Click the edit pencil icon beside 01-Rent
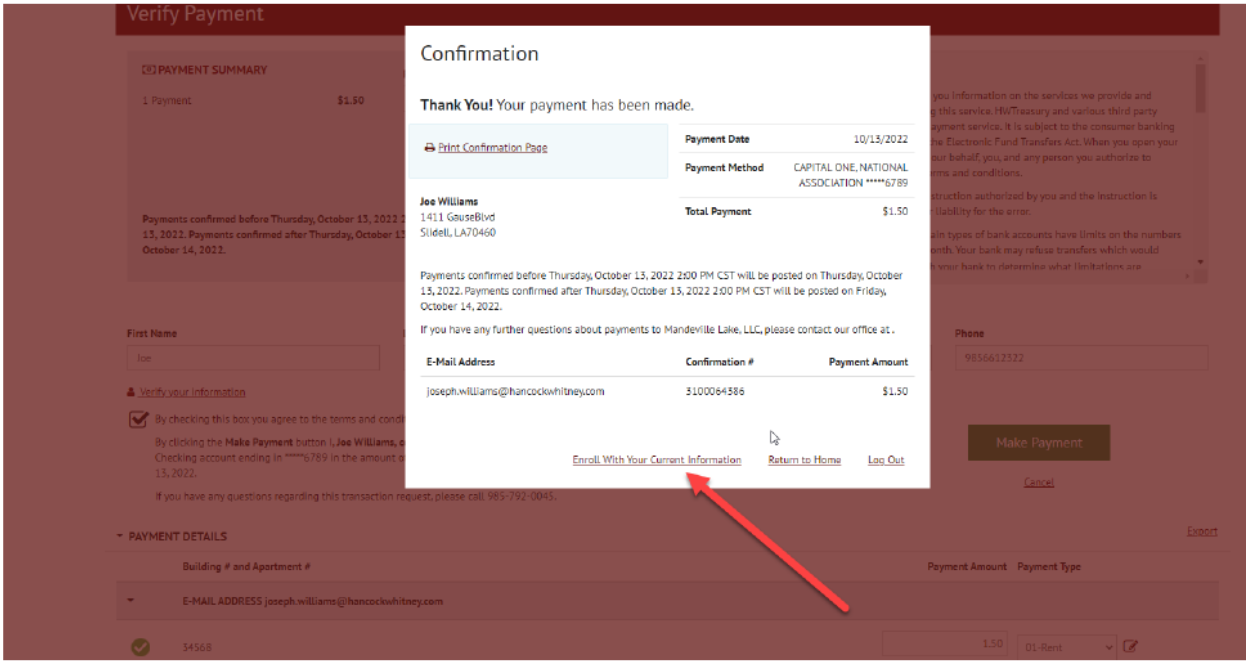Screen dimensions: 1248x662 coord(1130,647)
